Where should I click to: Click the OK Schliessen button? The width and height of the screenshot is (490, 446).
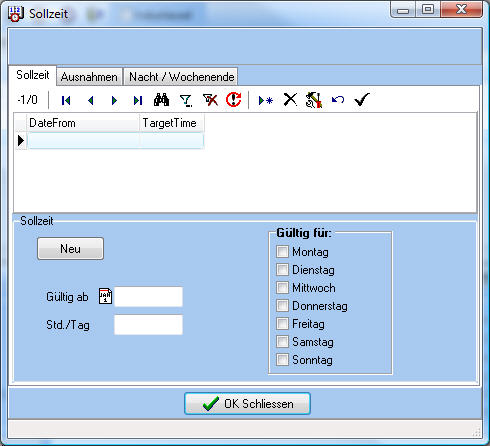(x=247, y=404)
